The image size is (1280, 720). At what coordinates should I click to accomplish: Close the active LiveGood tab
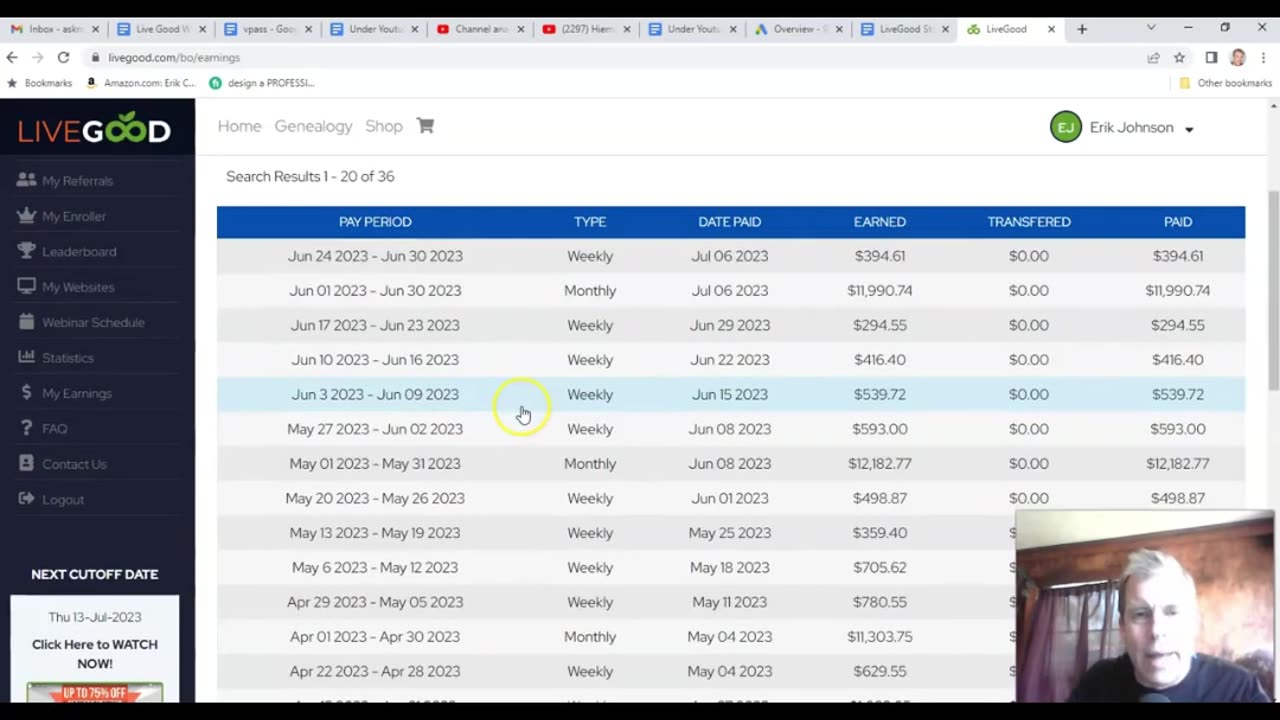pyautogui.click(x=1051, y=29)
